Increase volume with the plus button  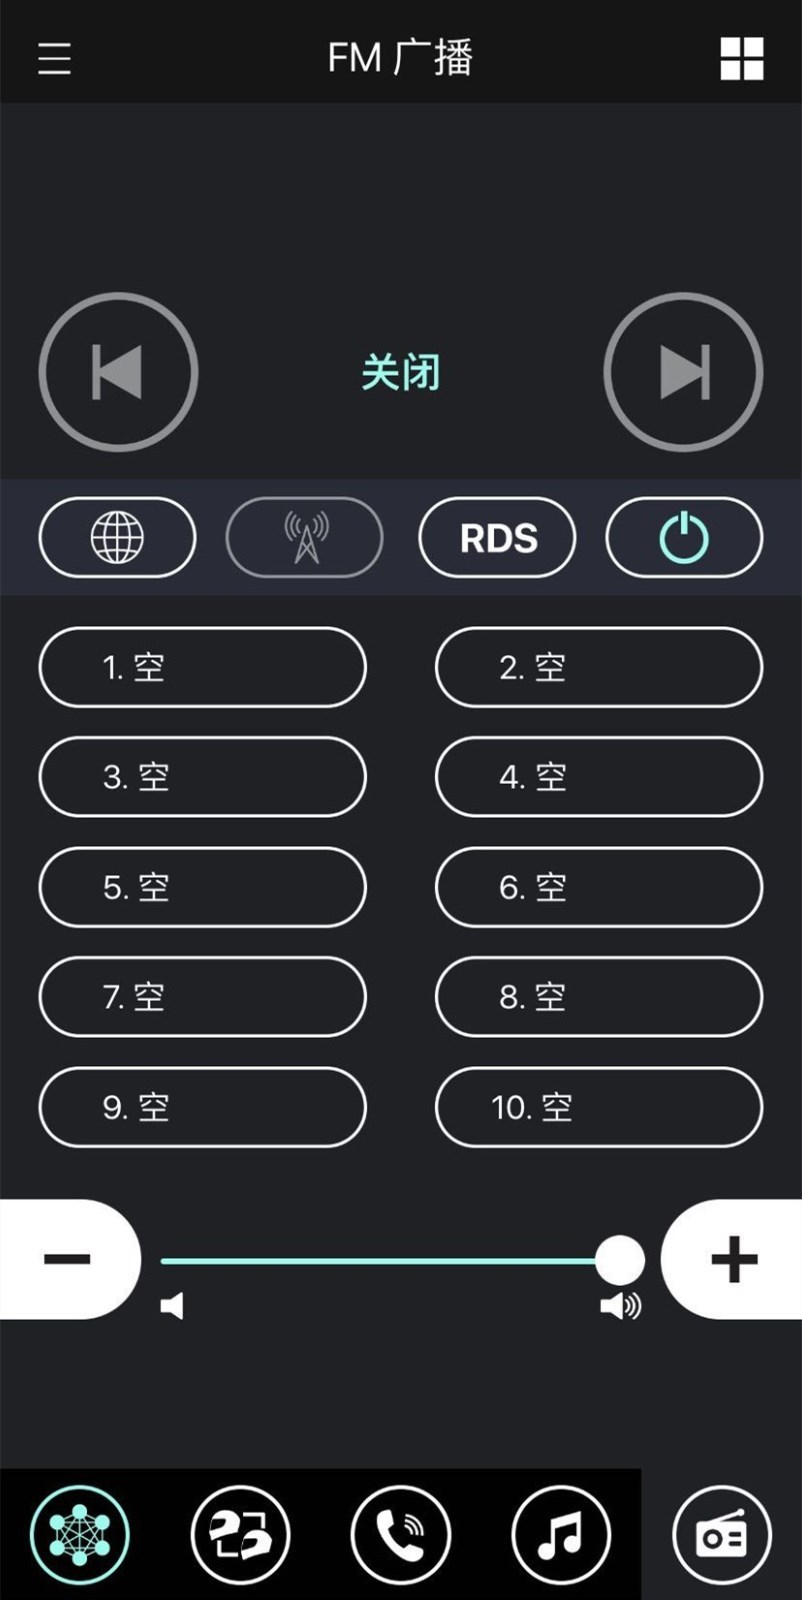pyautogui.click(x=733, y=1259)
